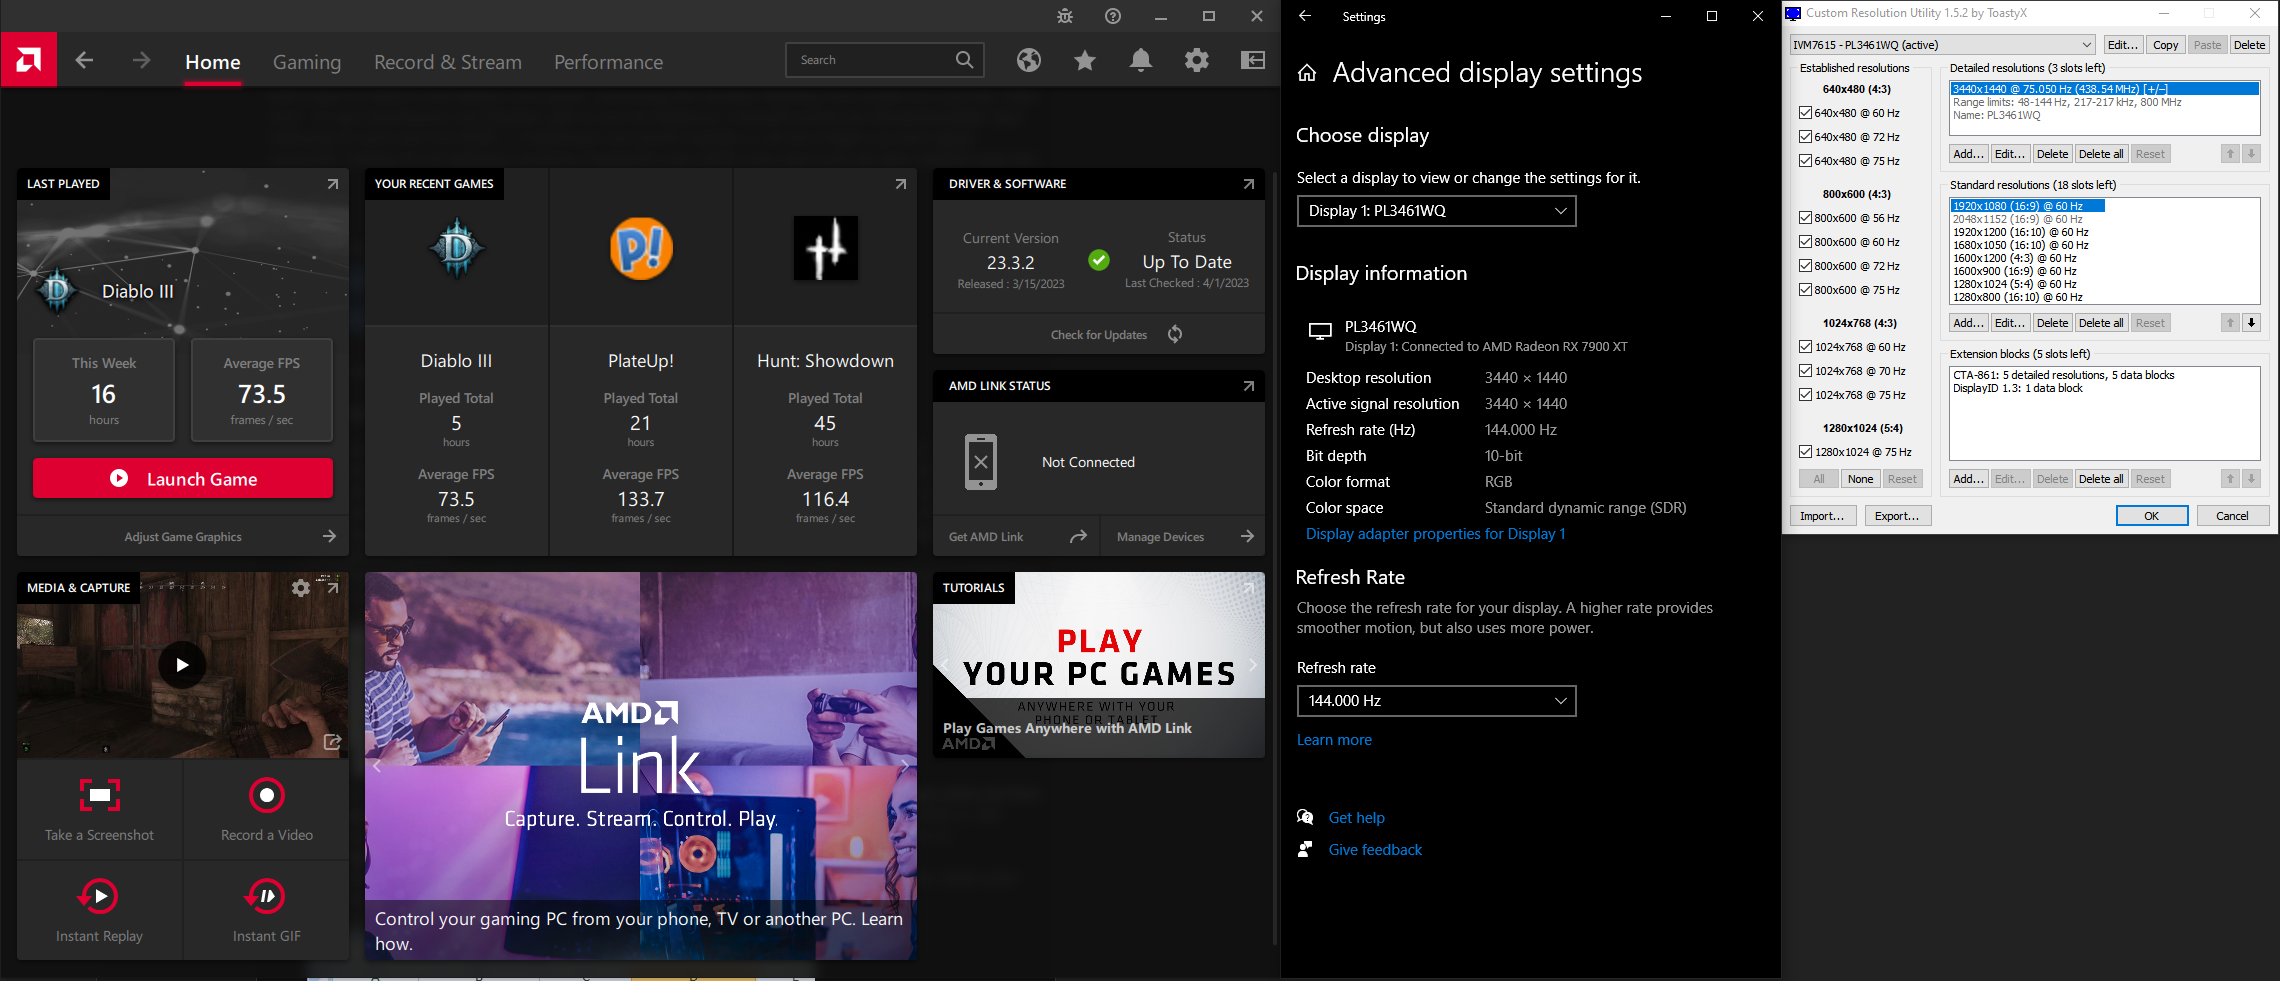Expand the Last Played panel
Viewport: 2280px width, 981px height.
tap(333, 184)
